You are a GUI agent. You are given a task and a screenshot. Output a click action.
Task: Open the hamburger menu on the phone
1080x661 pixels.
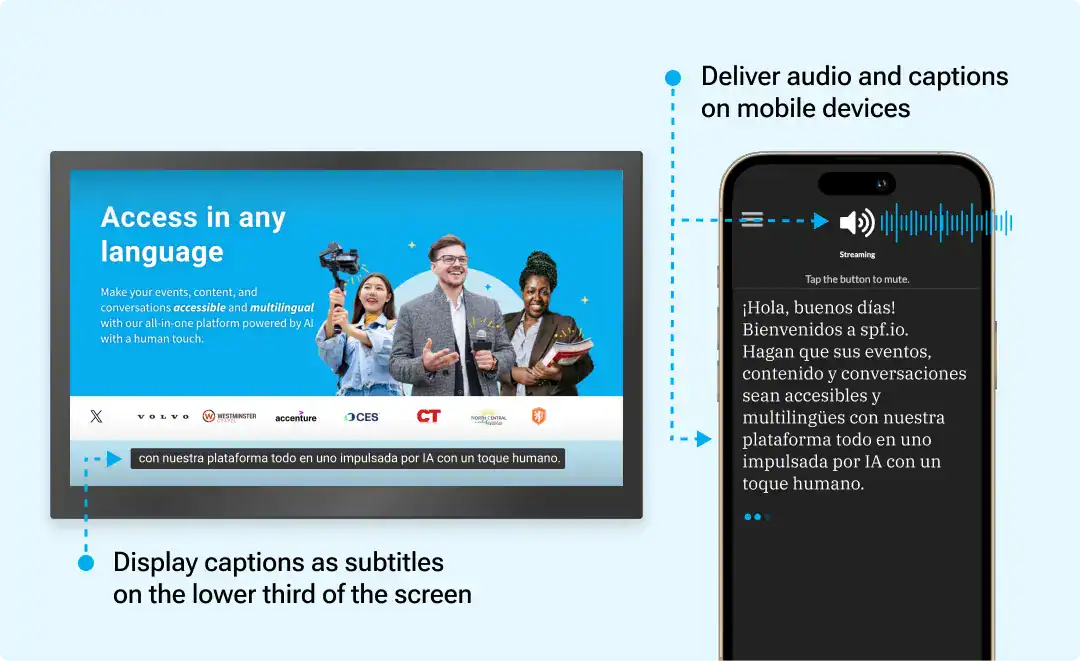click(x=752, y=219)
